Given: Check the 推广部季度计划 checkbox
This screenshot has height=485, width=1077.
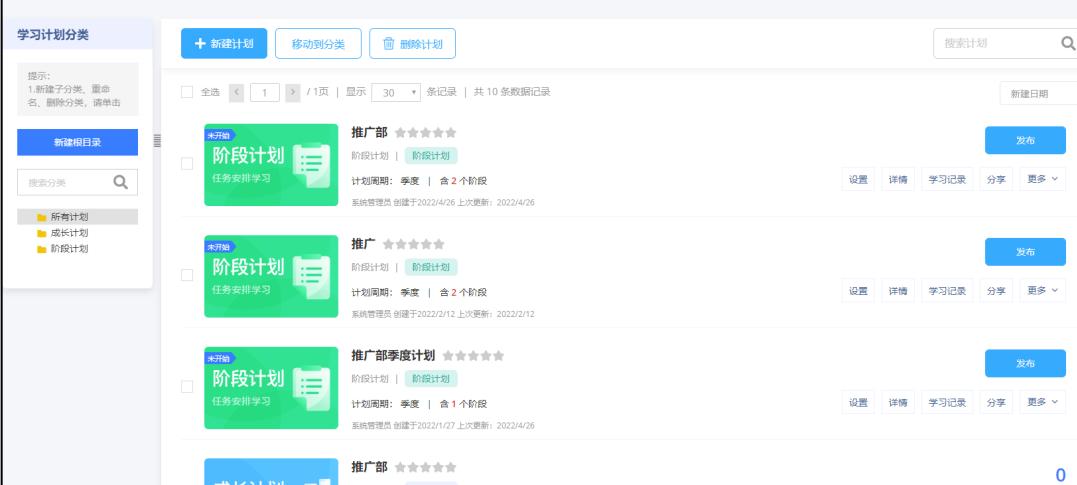Looking at the screenshot, I should [x=187, y=387].
